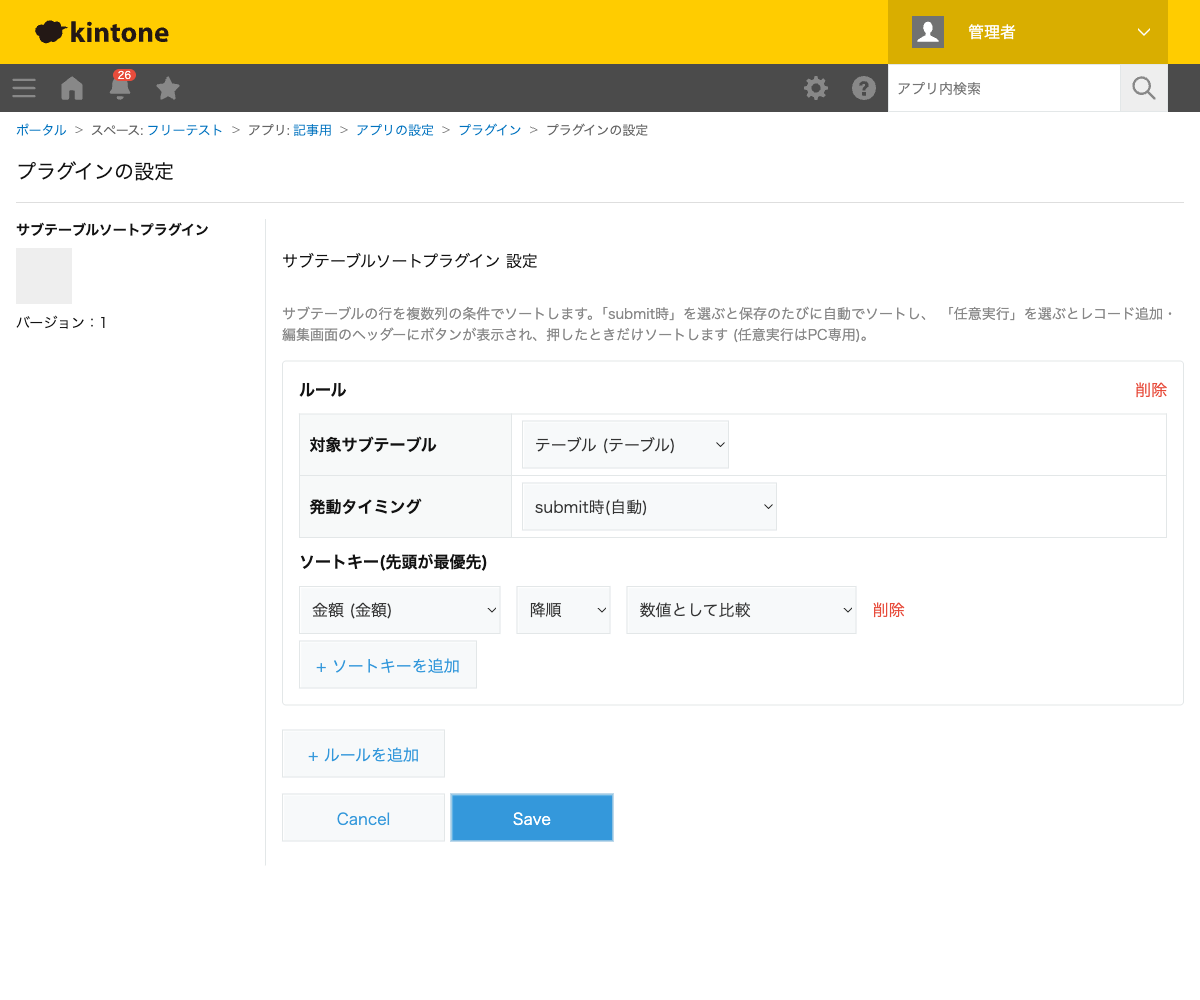The width and height of the screenshot is (1200, 1000).
Task: Open notifications bell with 26 badge
Action: (x=120, y=86)
